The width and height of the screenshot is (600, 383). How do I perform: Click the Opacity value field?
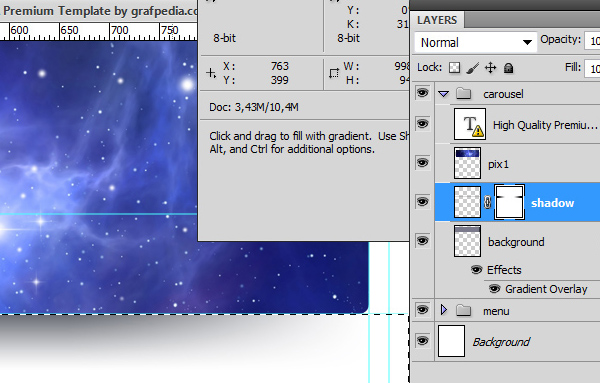[x=592, y=40]
